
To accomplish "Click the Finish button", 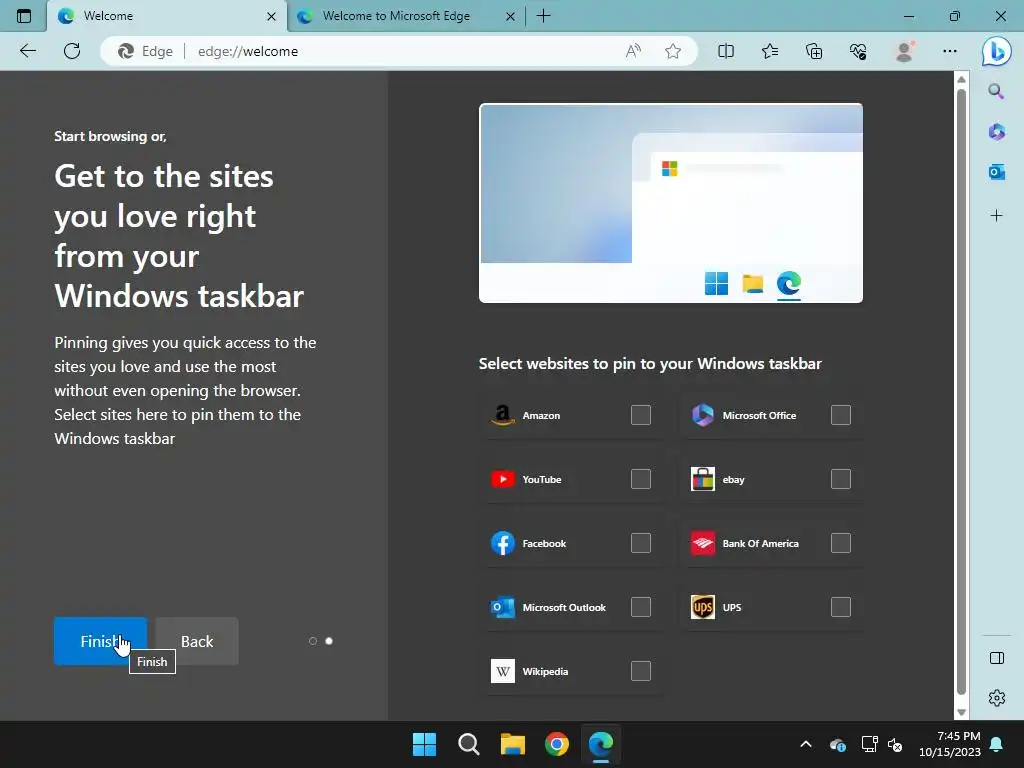I will (x=101, y=641).
